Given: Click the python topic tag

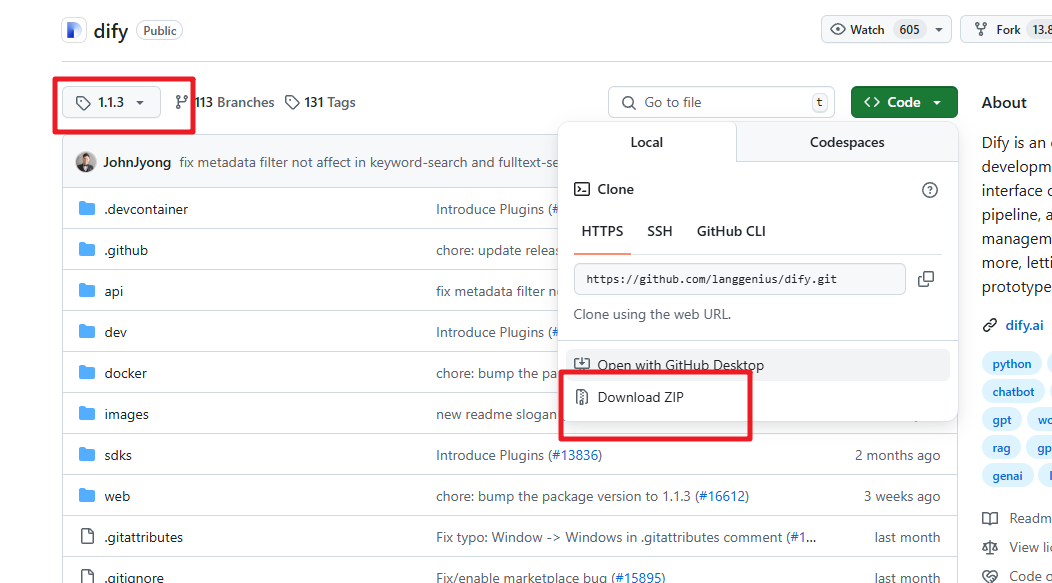Looking at the screenshot, I should pyautogui.click(x=1012, y=364).
